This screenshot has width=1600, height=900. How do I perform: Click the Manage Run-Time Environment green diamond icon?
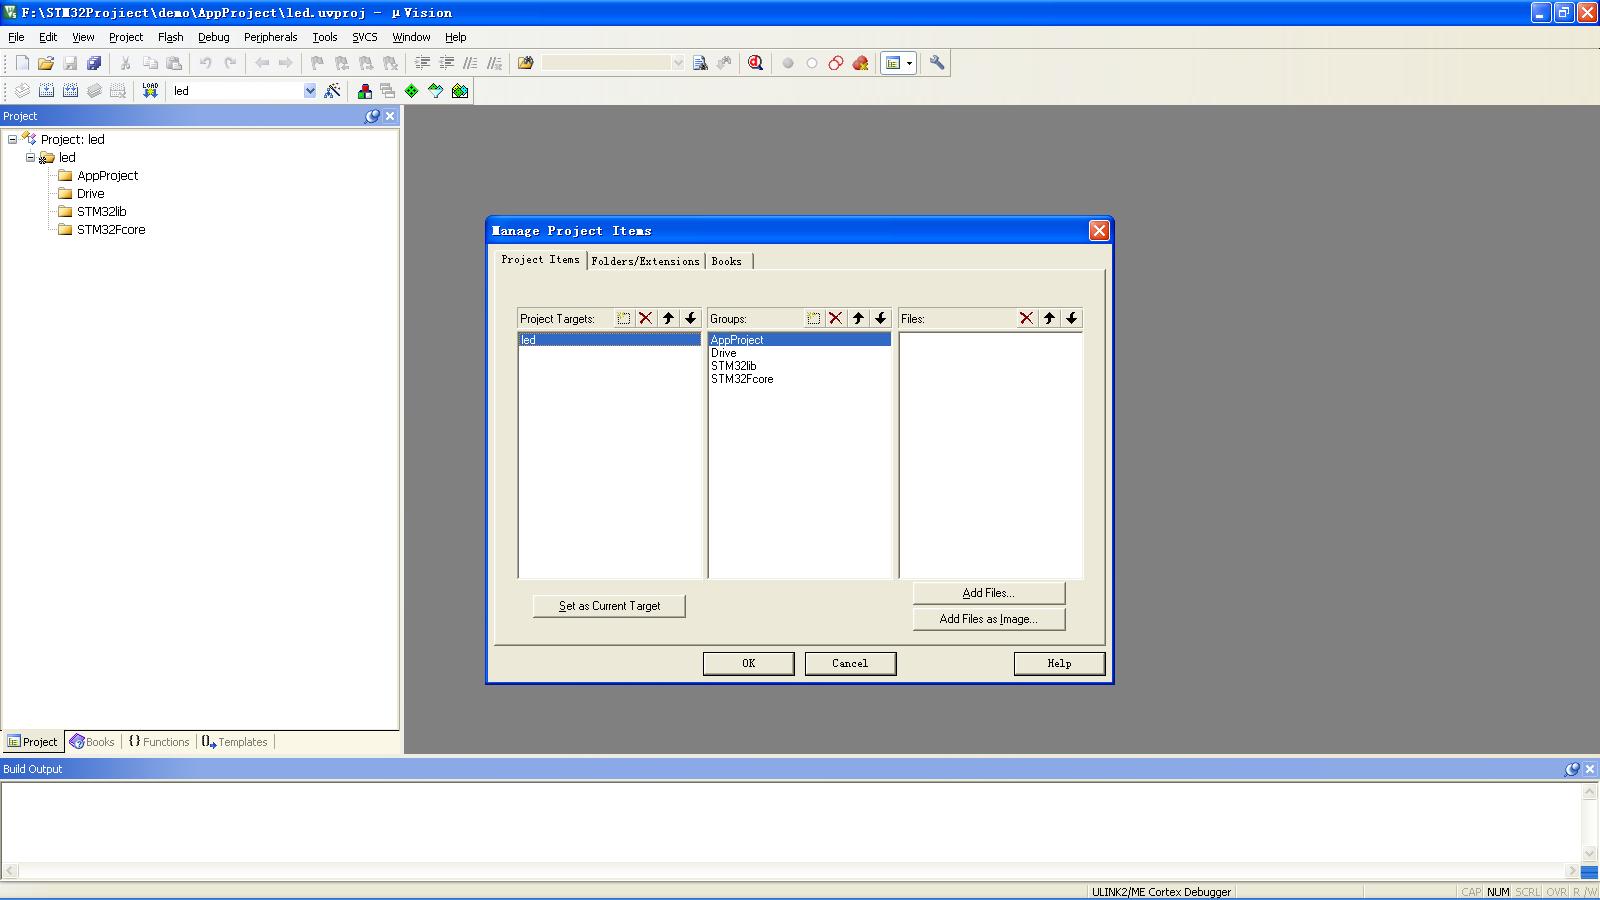click(412, 91)
